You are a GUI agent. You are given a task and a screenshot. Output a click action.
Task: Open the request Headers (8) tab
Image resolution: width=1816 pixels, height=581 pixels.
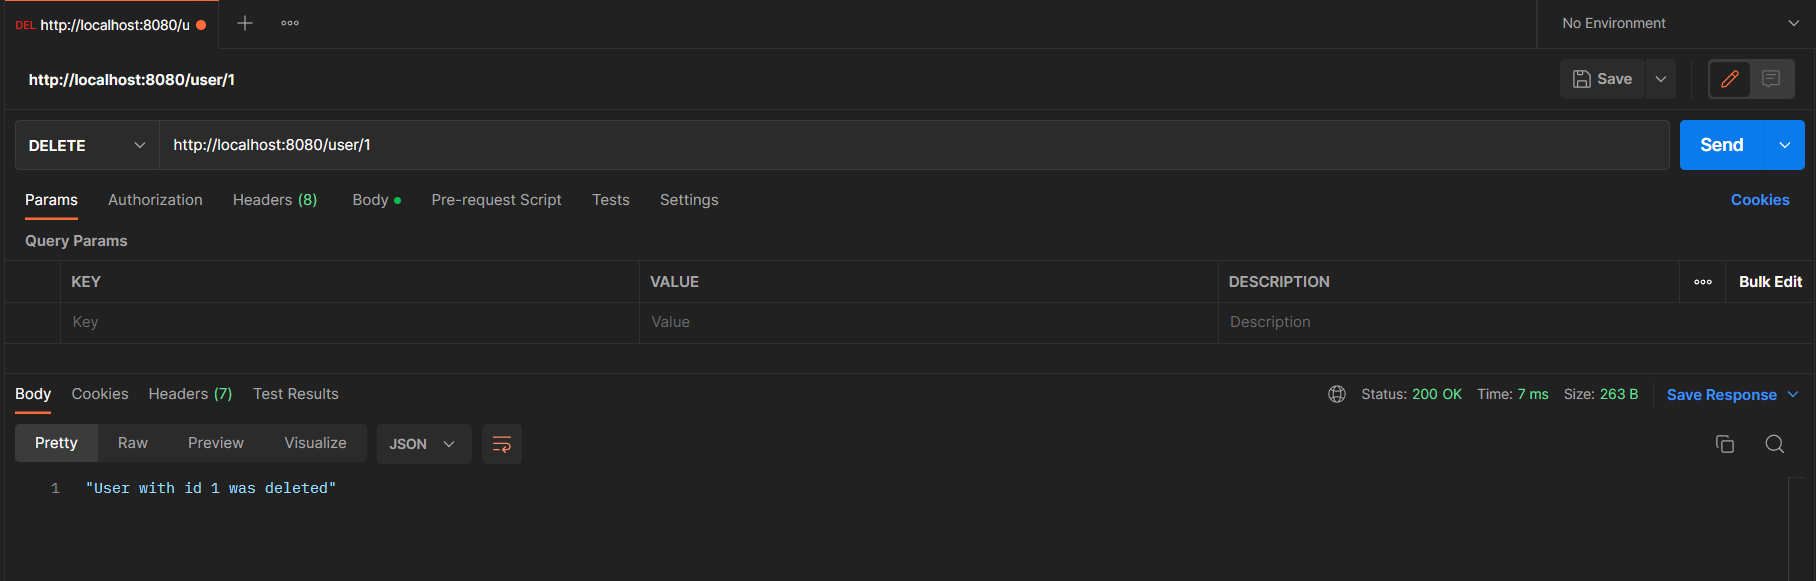pos(275,200)
